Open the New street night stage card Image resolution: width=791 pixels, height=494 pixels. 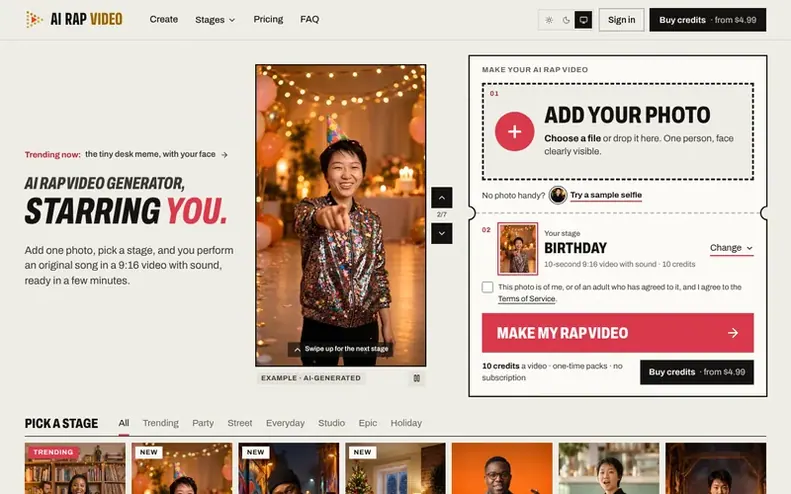pyautogui.click(x=289, y=468)
